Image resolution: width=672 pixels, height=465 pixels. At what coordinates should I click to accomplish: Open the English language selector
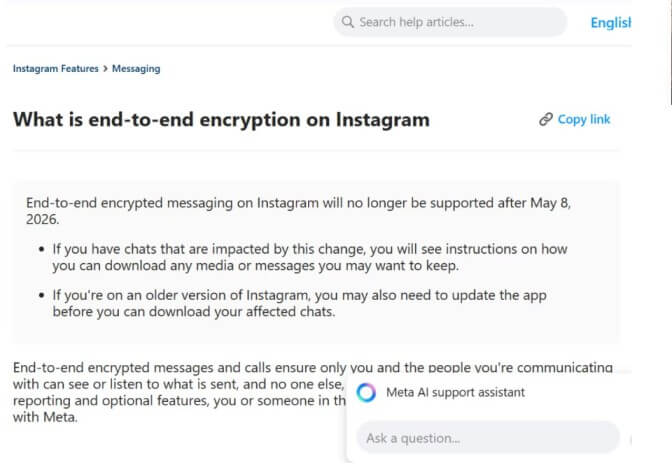pos(610,22)
